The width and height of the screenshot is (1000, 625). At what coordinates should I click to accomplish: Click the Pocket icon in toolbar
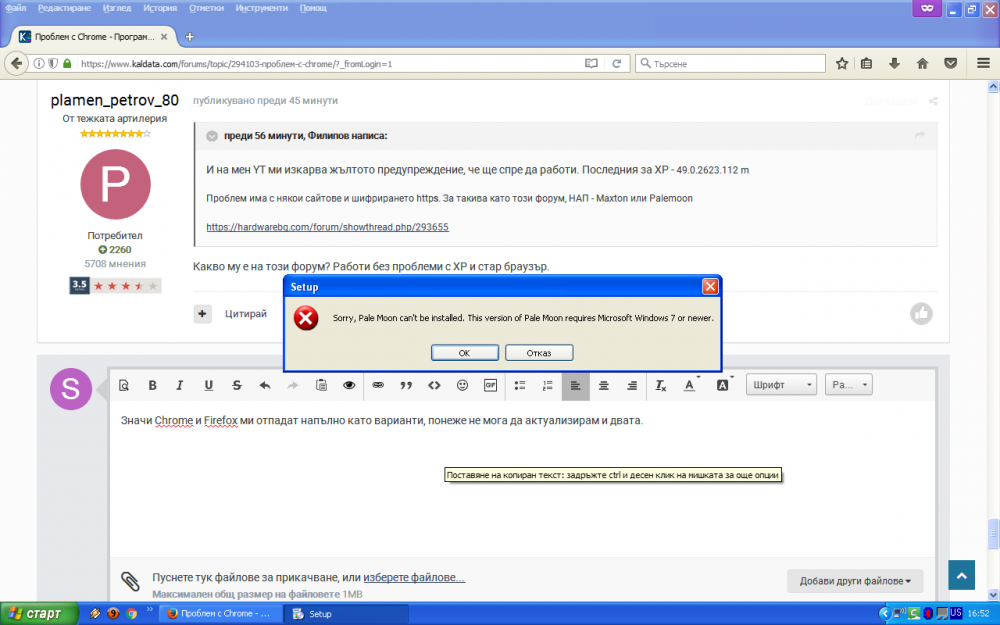pos(950,63)
